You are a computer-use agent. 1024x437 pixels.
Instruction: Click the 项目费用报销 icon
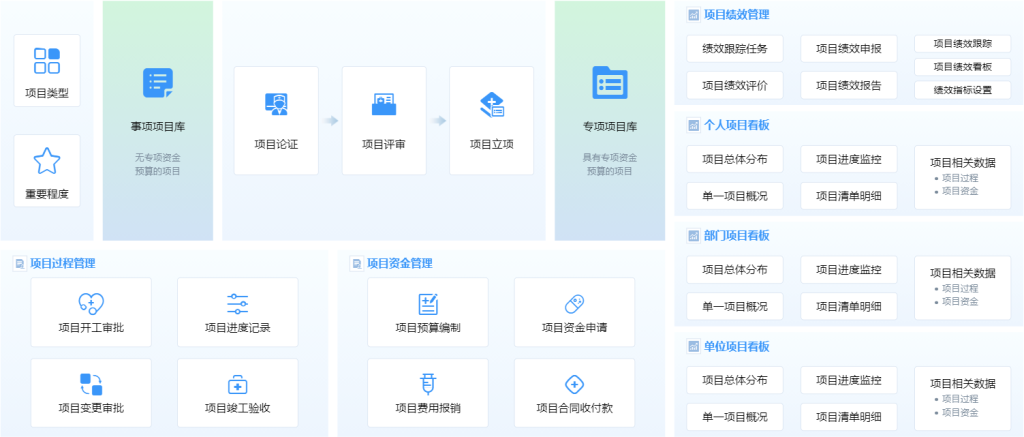428,384
